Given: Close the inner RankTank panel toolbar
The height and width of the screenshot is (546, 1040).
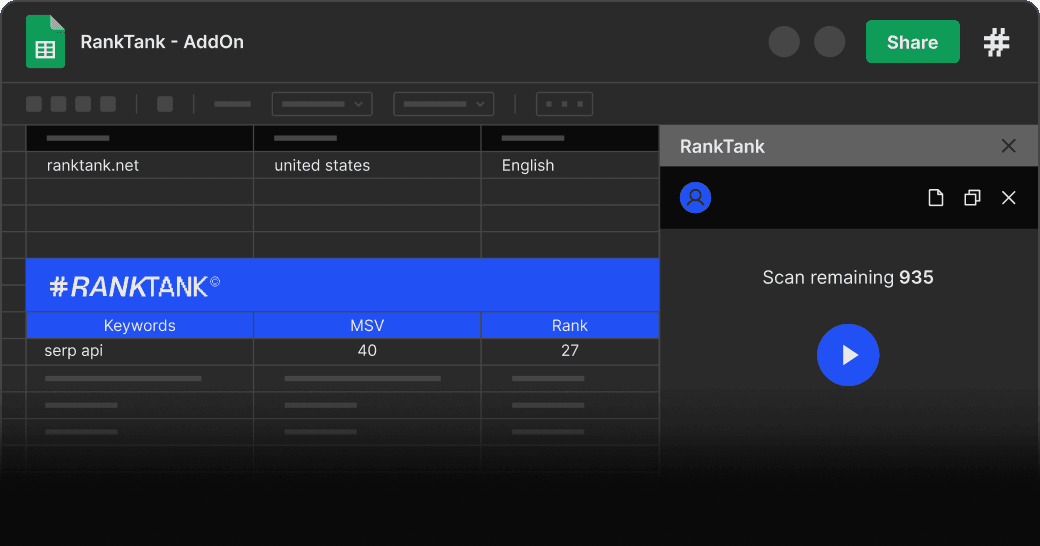Looking at the screenshot, I should (1008, 198).
